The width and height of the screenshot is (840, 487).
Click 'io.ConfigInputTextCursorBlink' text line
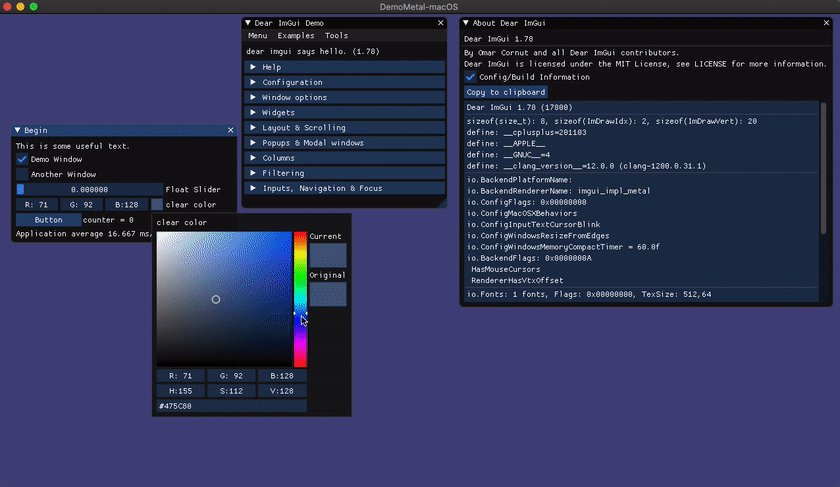pyautogui.click(x=533, y=224)
